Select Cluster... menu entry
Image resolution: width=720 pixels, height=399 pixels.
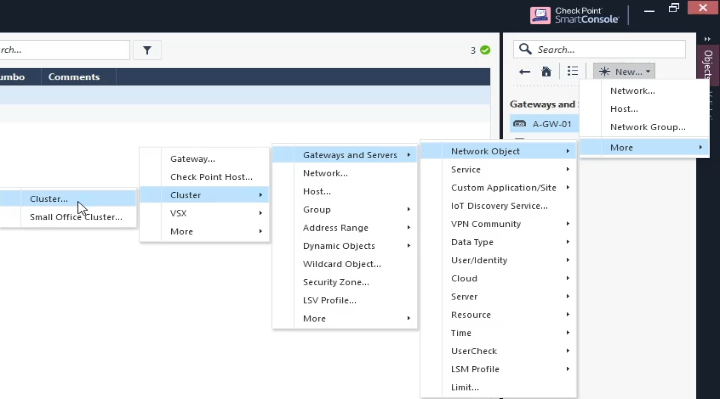[68, 199]
